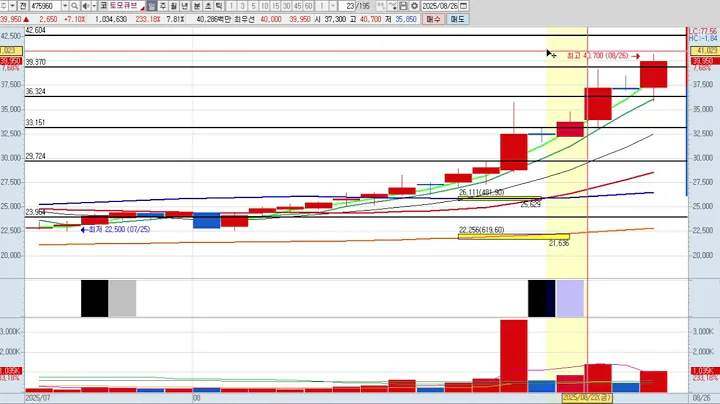Image resolution: width=720 pixels, height=404 pixels.
Task: Open the calendar date picker icon
Action: pyautogui.click(x=463, y=6)
